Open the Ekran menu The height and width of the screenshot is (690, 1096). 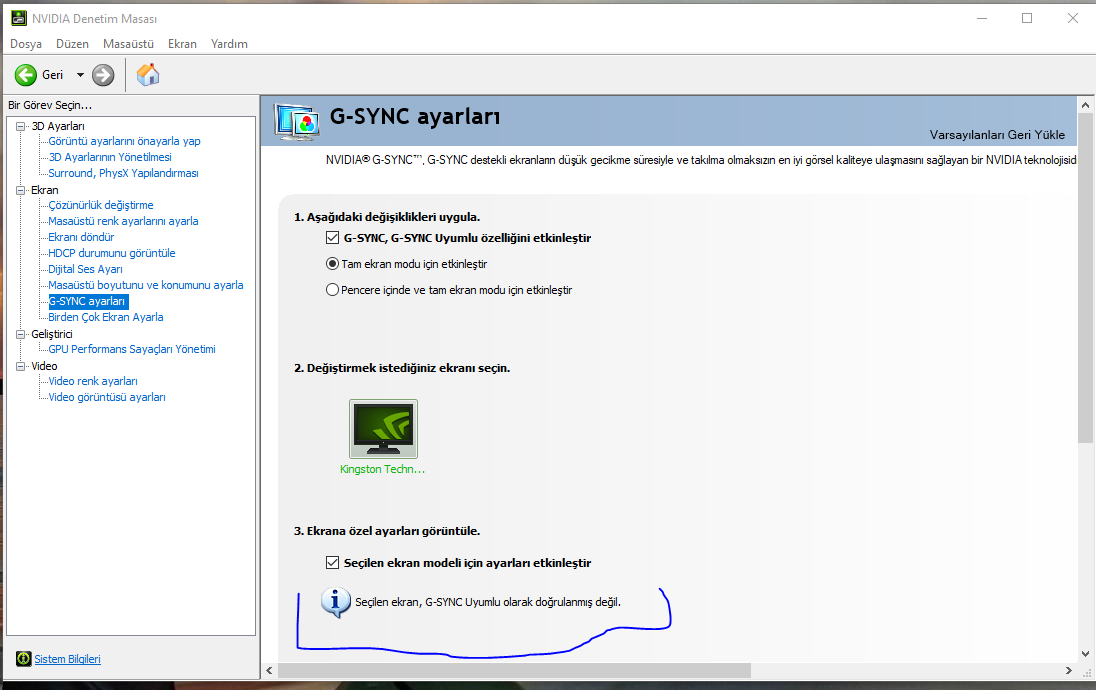pos(182,43)
